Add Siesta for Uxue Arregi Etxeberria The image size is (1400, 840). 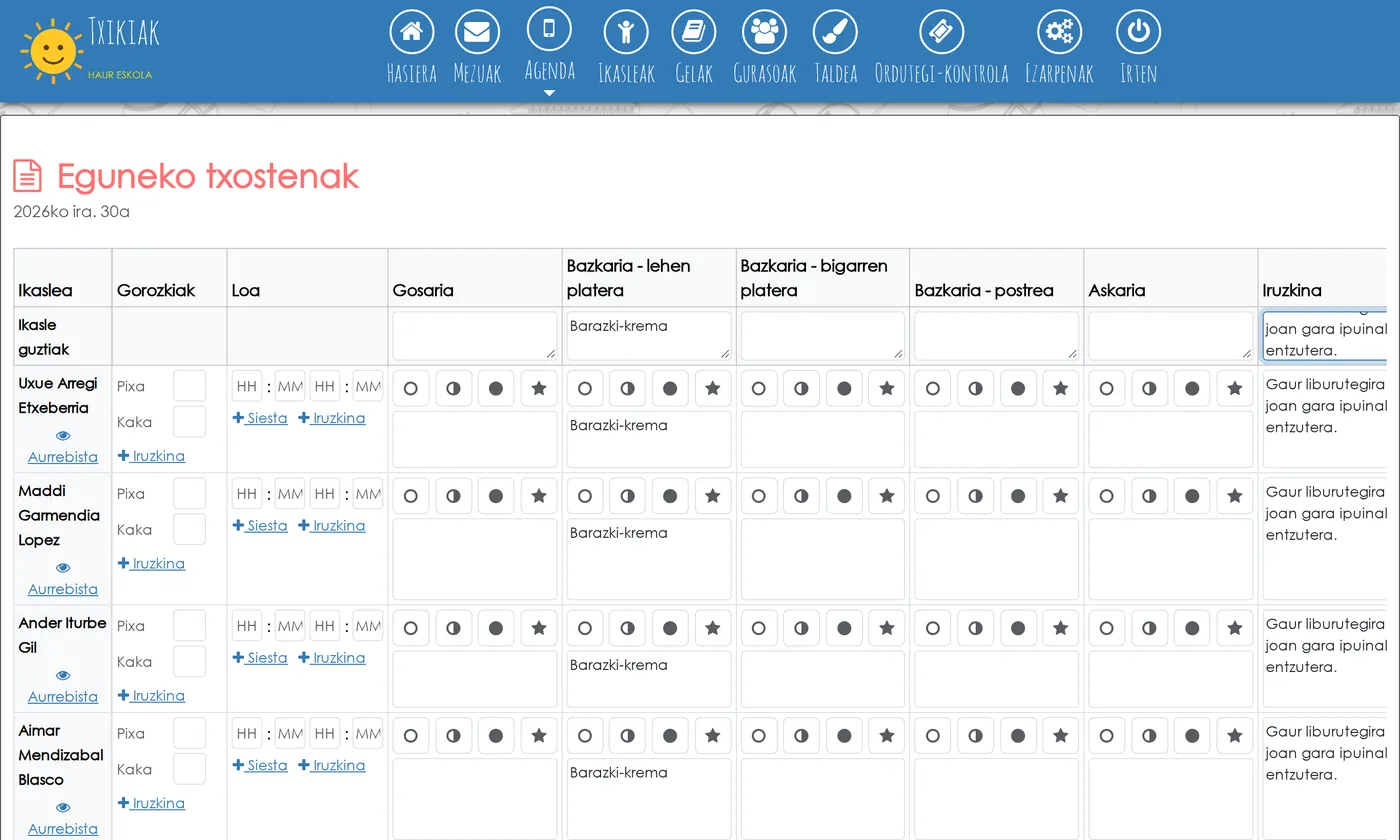pyautogui.click(x=260, y=418)
